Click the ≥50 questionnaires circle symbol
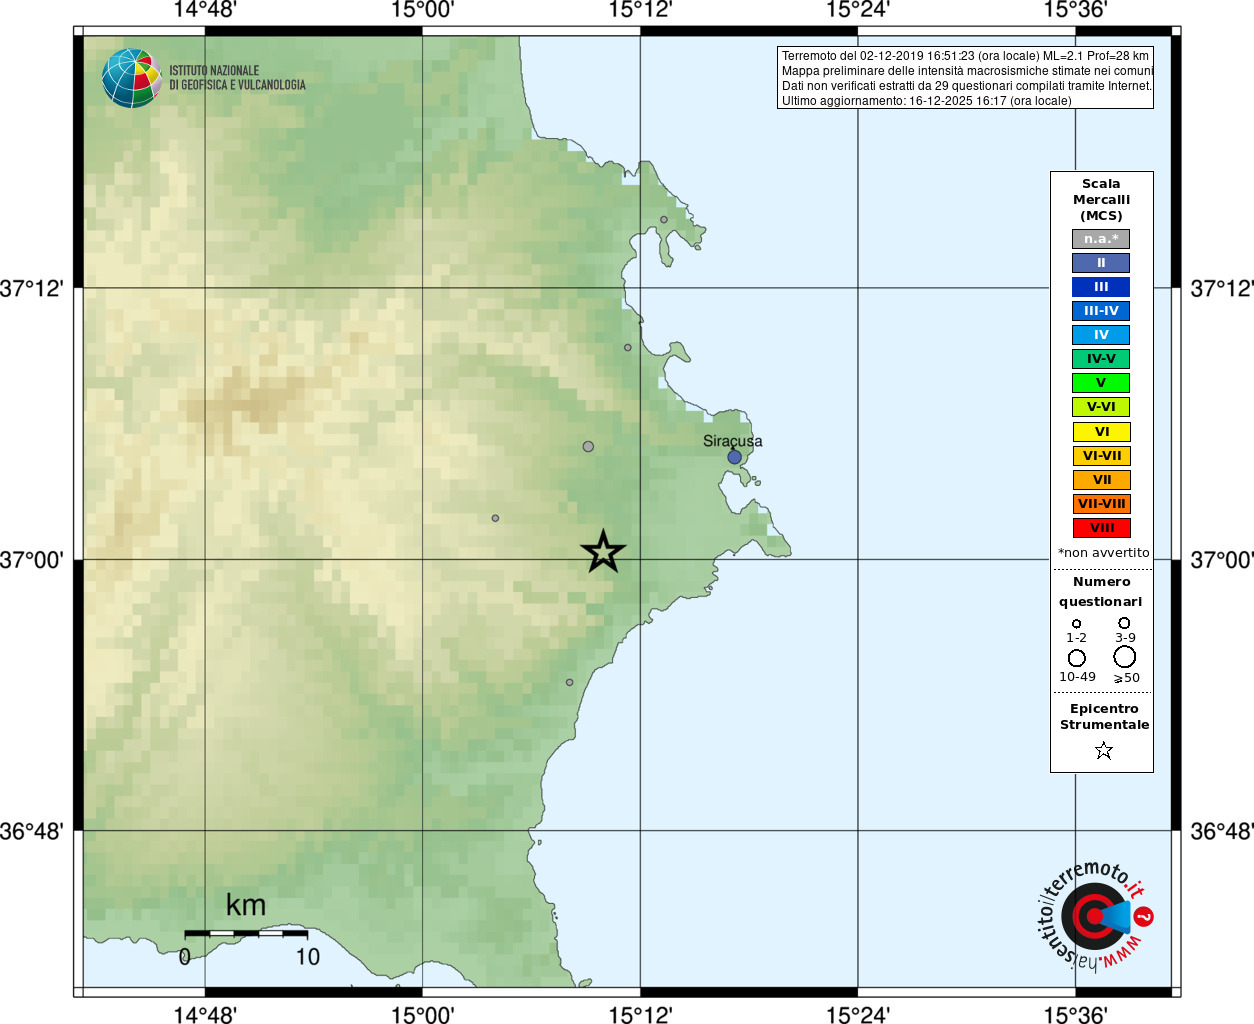Image resolution: width=1254 pixels, height=1024 pixels. (1125, 657)
